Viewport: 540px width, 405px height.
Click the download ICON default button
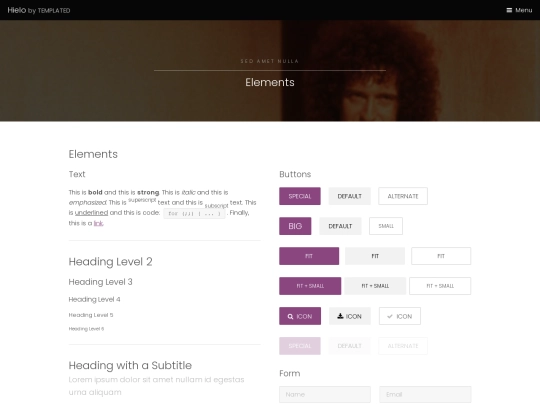pyautogui.click(x=350, y=316)
